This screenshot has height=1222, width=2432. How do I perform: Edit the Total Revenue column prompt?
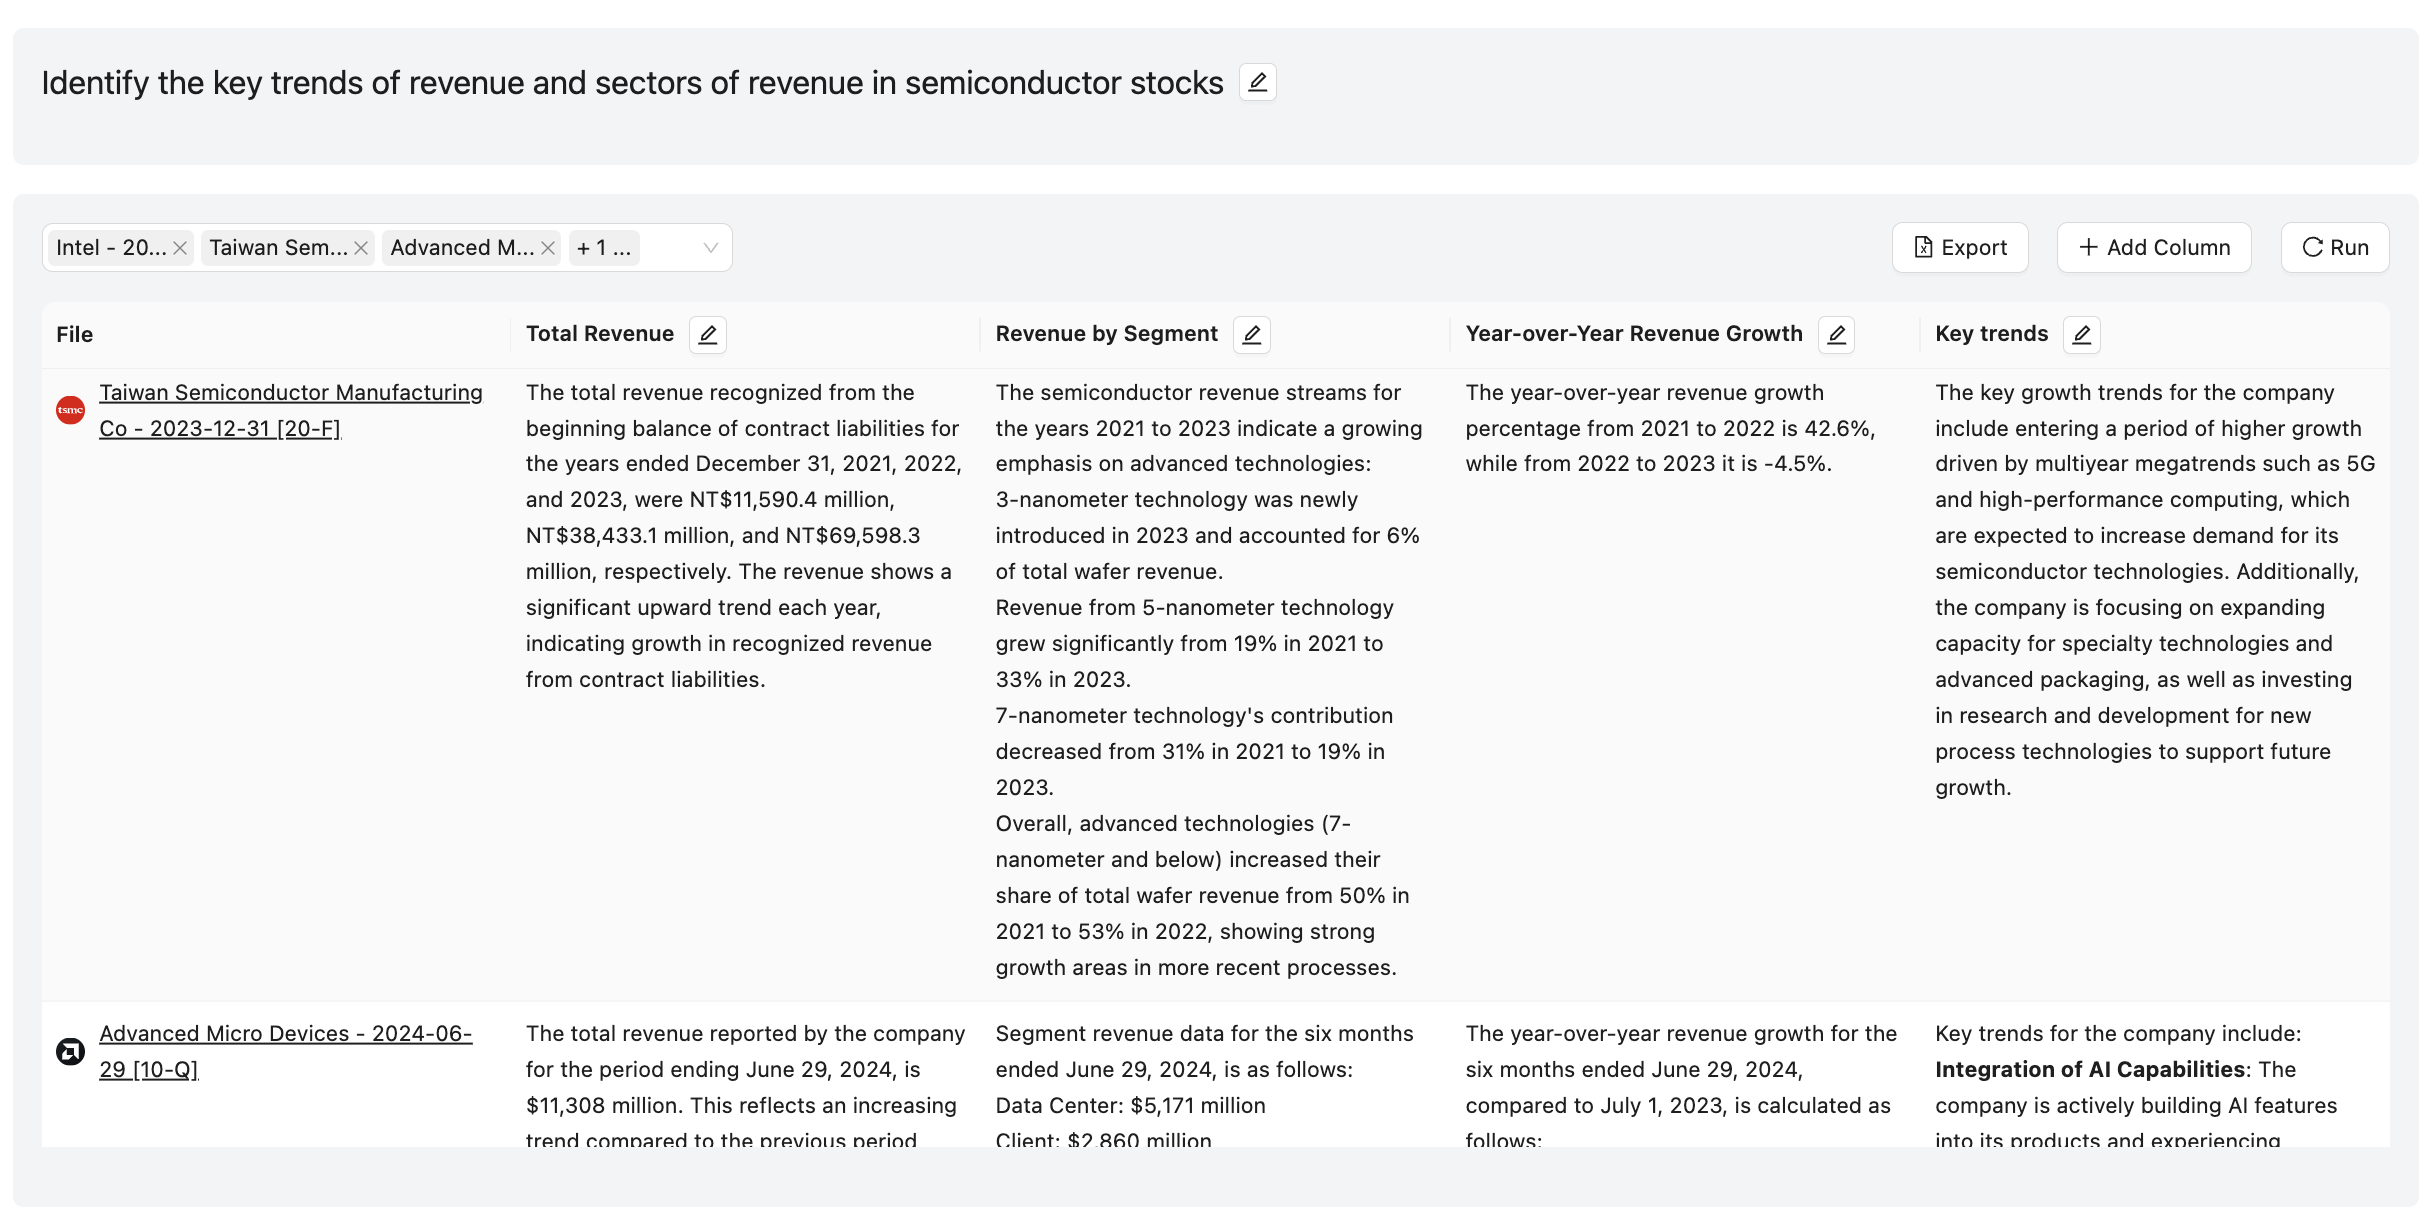tap(707, 334)
